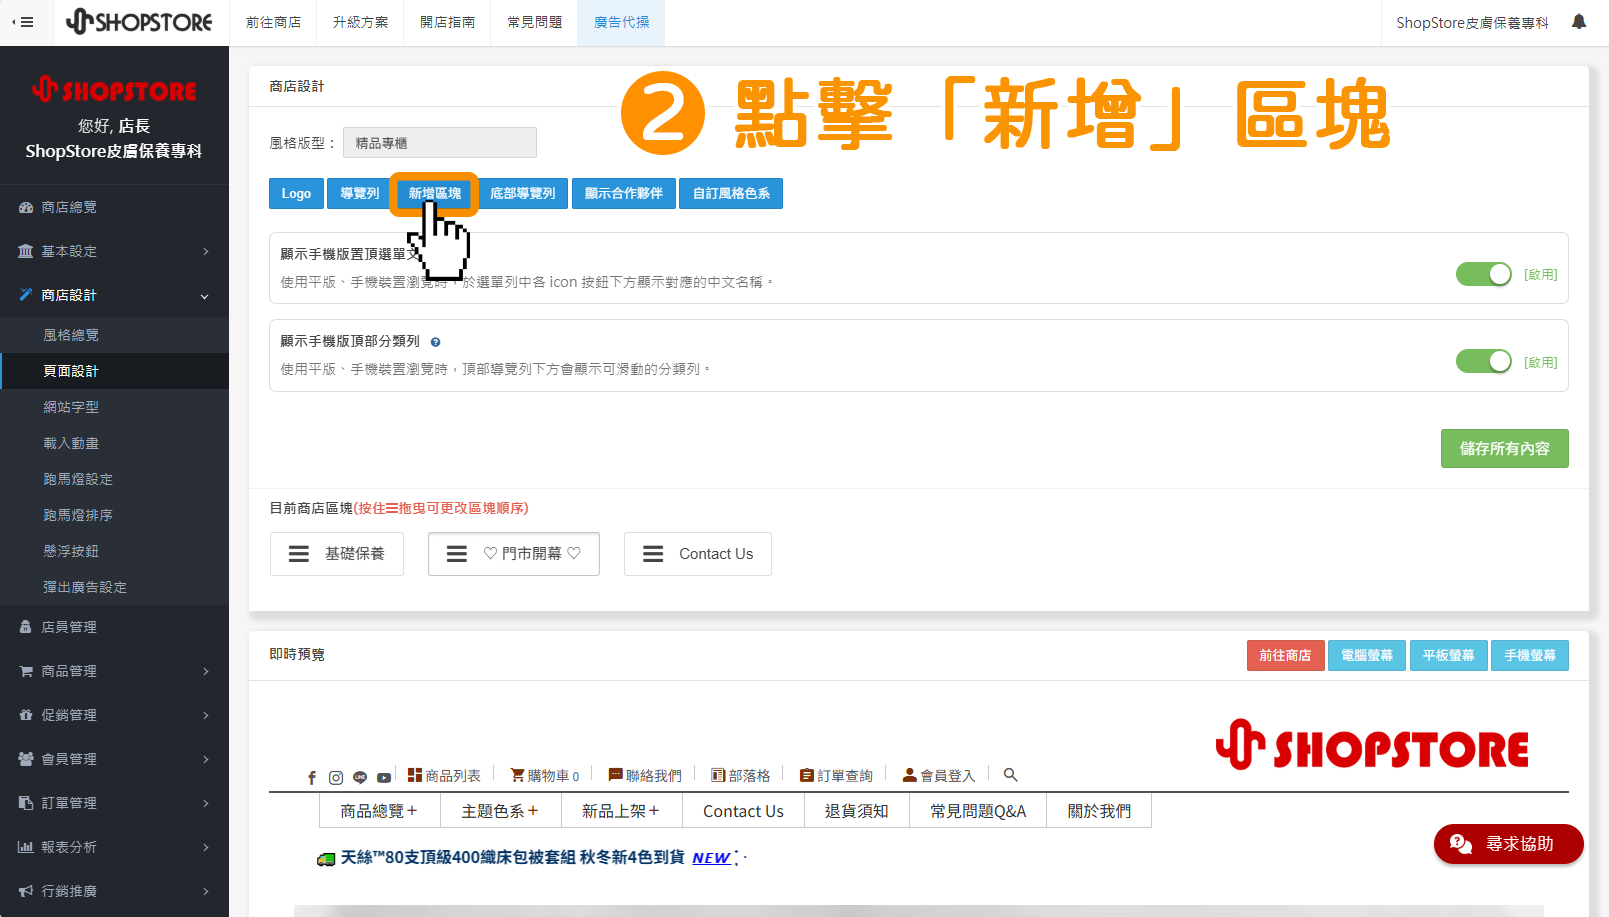Expand 商品管理 sidebar menu

[x=114, y=671]
